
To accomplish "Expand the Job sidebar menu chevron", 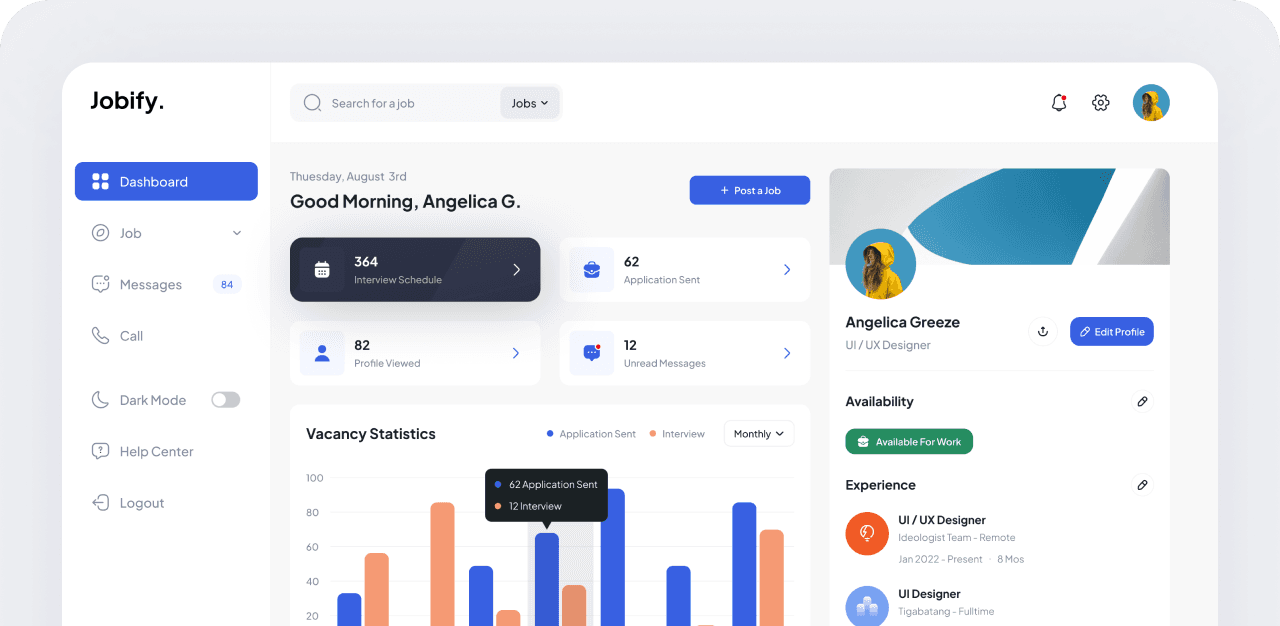I will tap(237, 233).
